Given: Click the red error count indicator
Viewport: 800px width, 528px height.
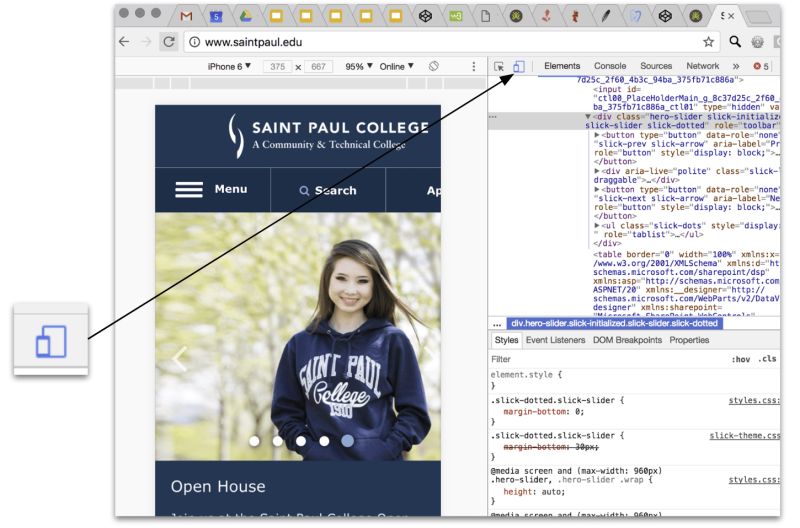Looking at the screenshot, I should coord(761,66).
